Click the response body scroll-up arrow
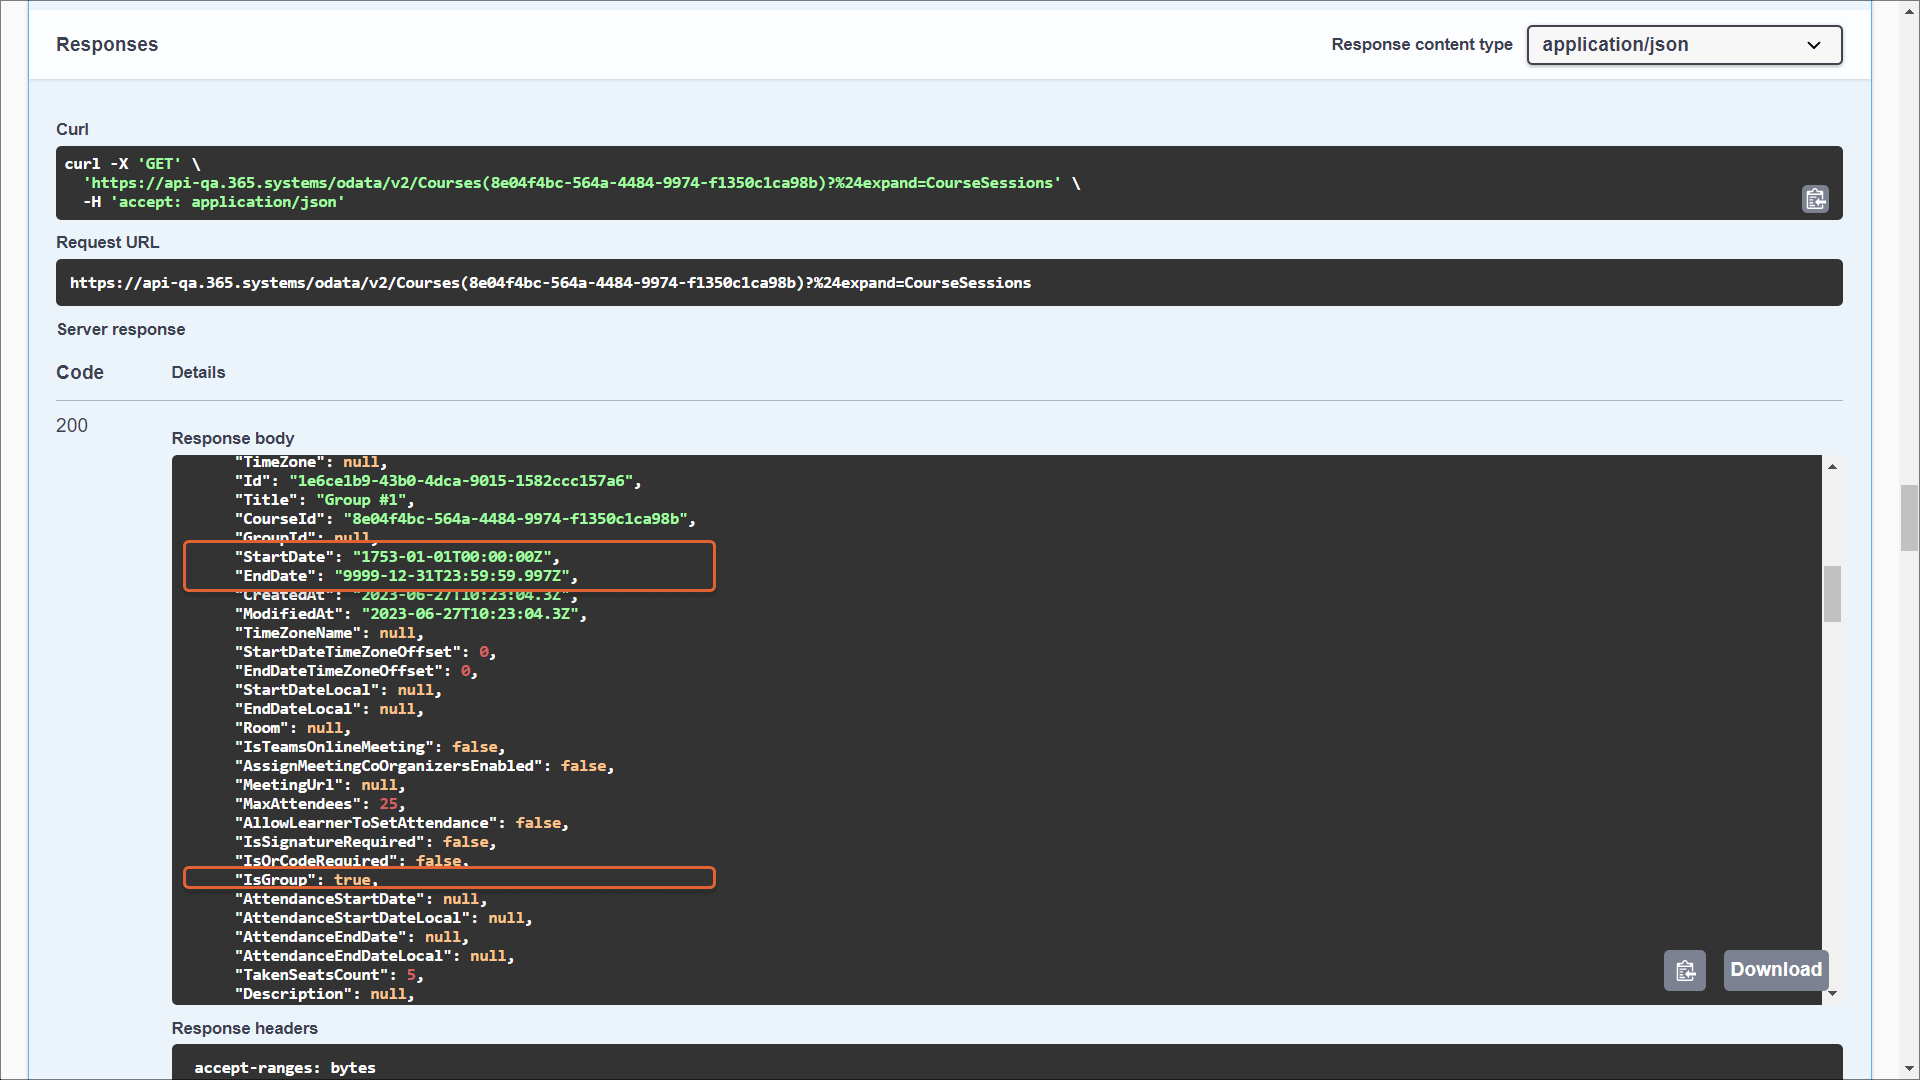The height and width of the screenshot is (1080, 1920). click(1832, 467)
